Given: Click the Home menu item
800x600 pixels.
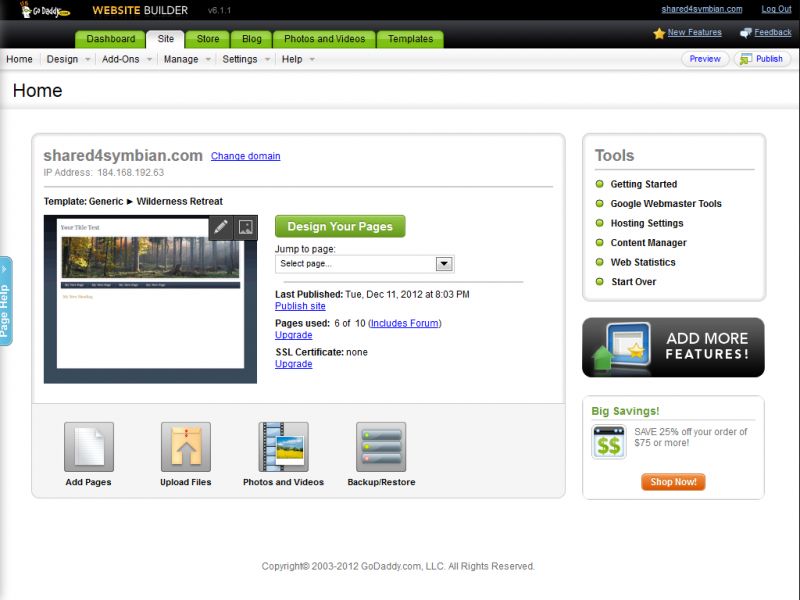Looking at the screenshot, I should coord(19,59).
